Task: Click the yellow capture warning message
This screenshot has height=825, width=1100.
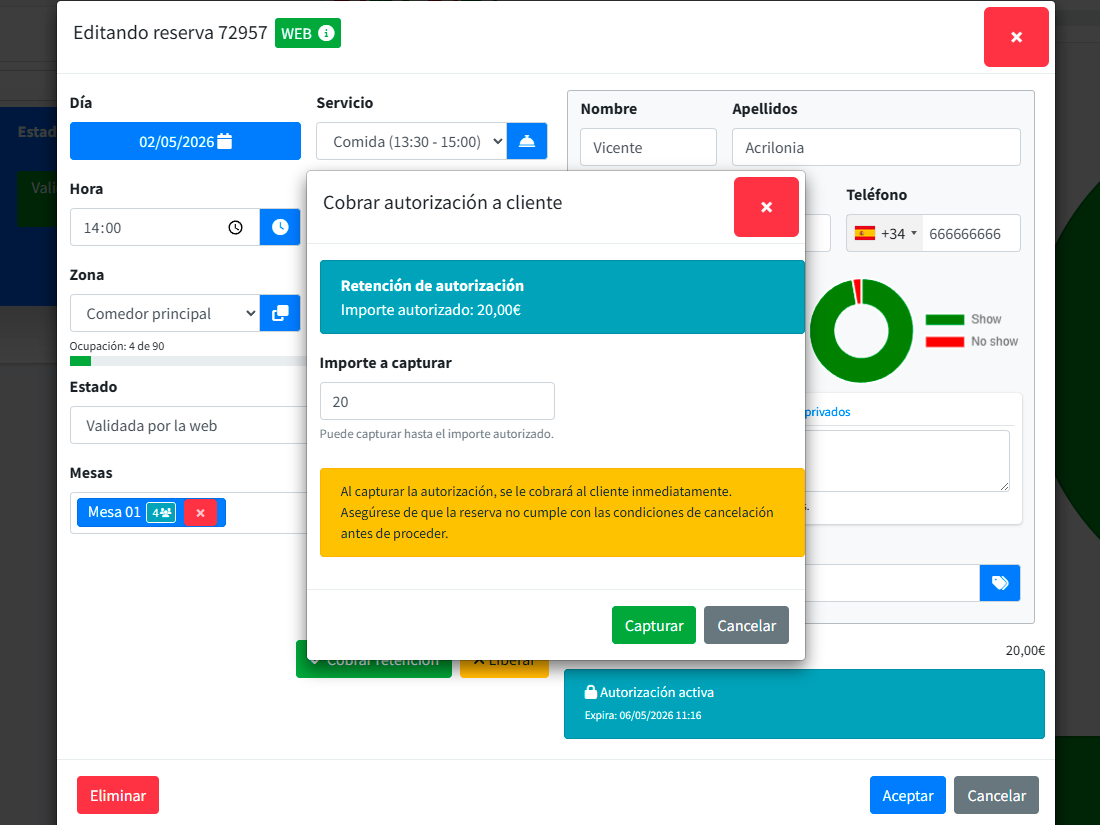Action: pyautogui.click(x=562, y=513)
